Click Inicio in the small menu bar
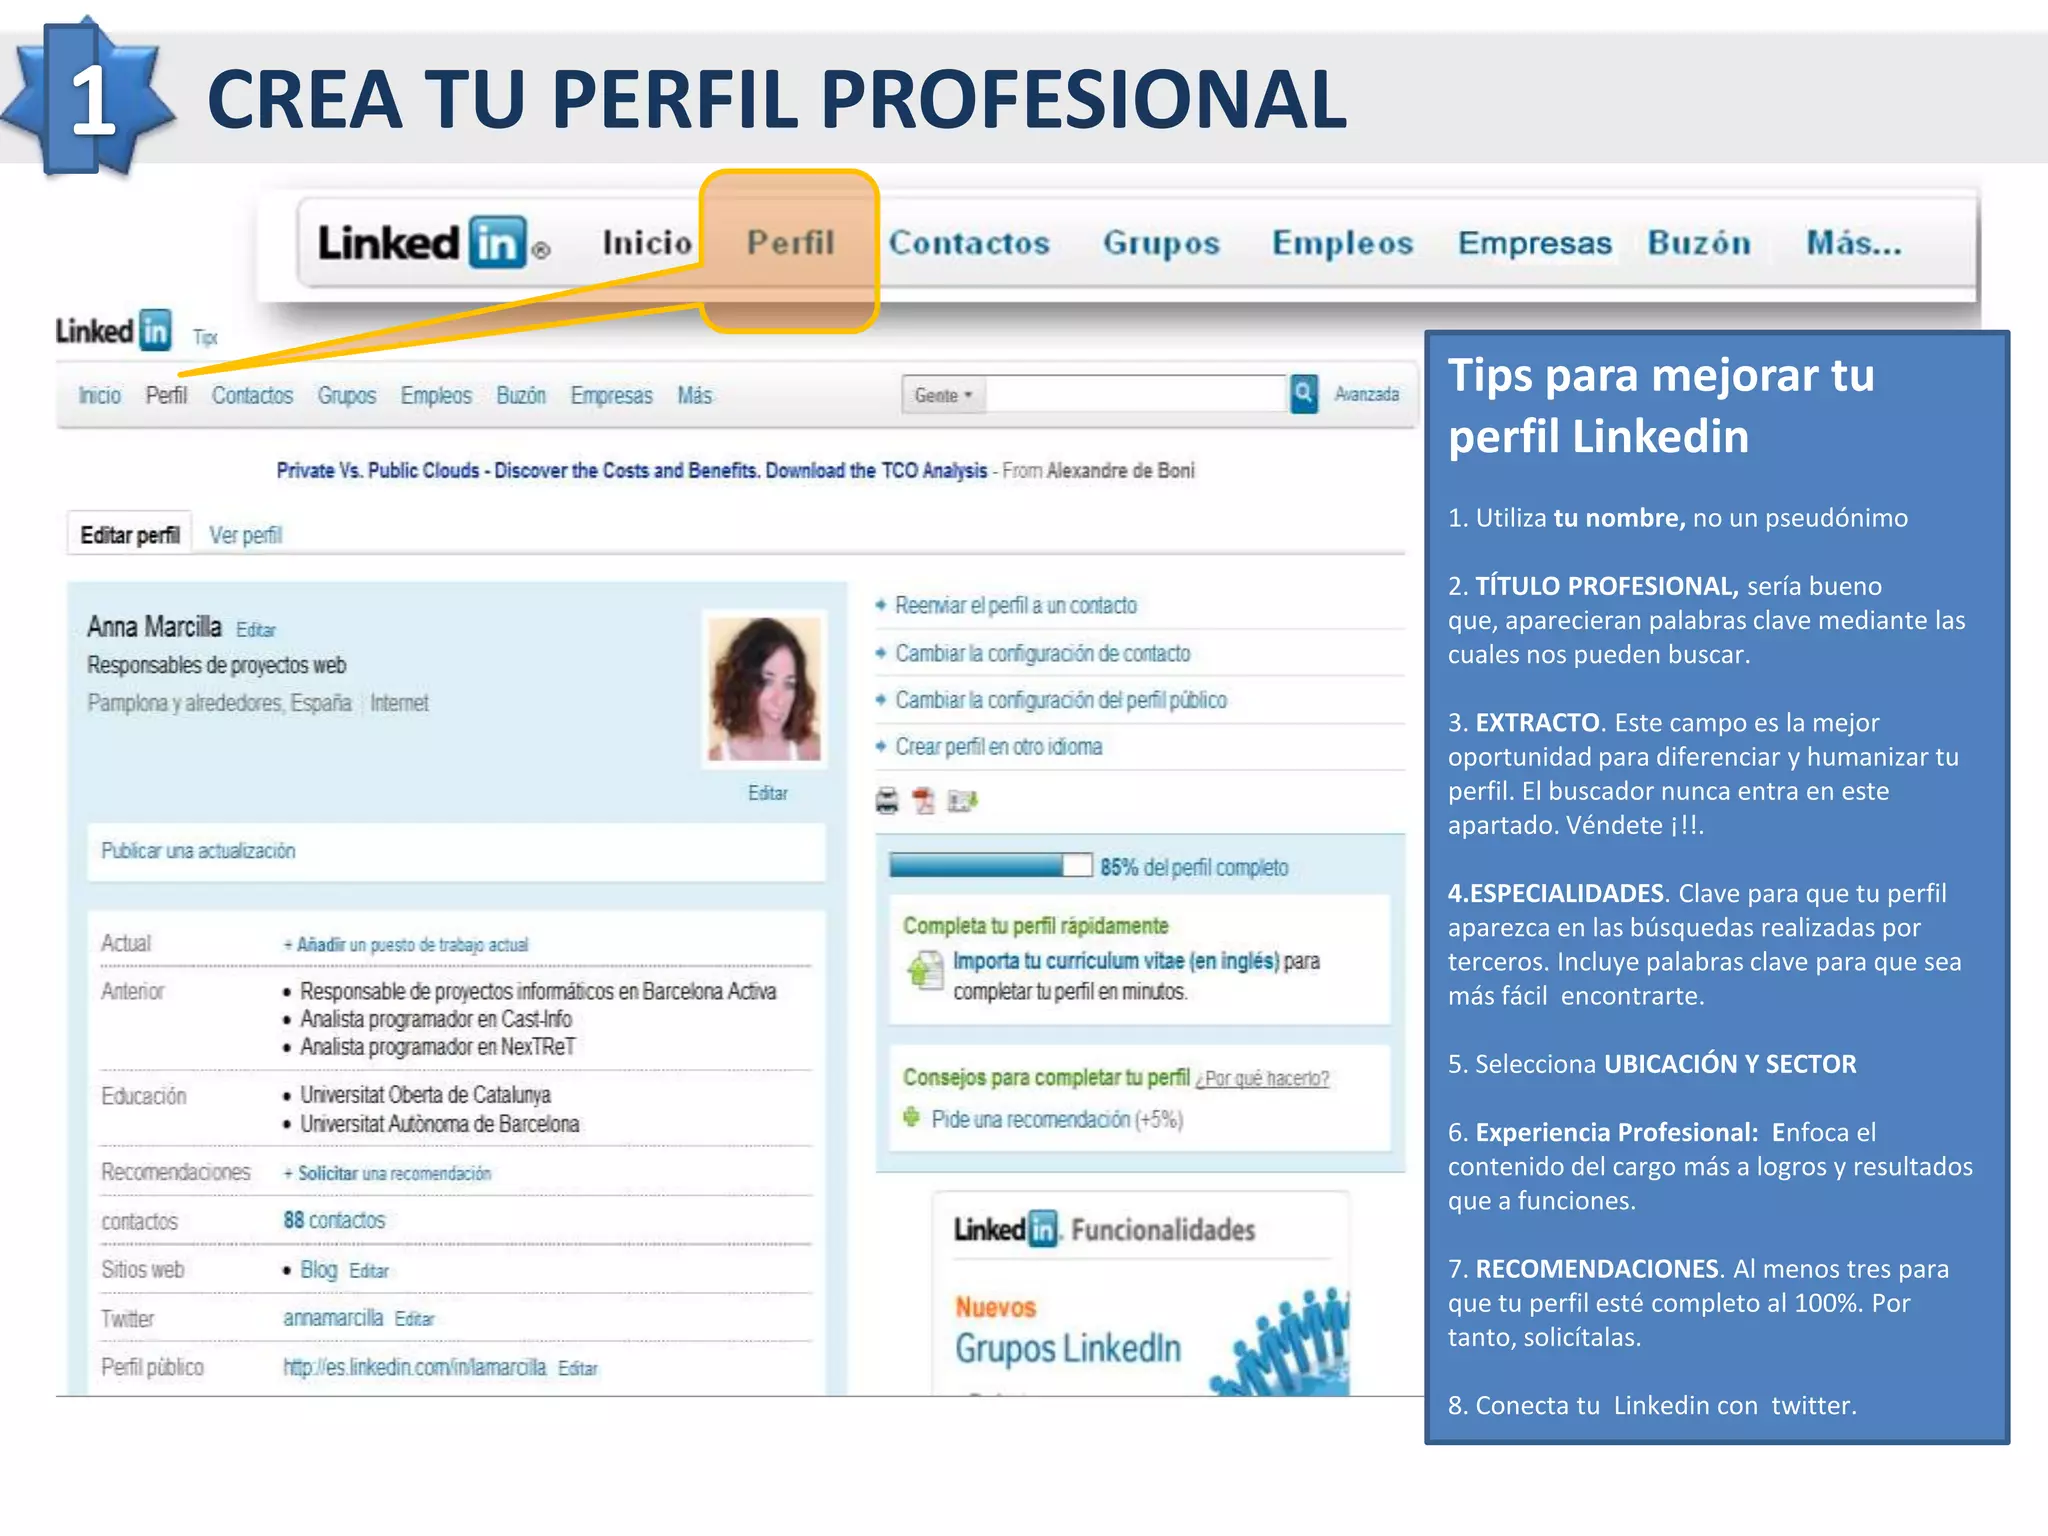Viewport: 2048px width, 1536px height. tap(100, 395)
